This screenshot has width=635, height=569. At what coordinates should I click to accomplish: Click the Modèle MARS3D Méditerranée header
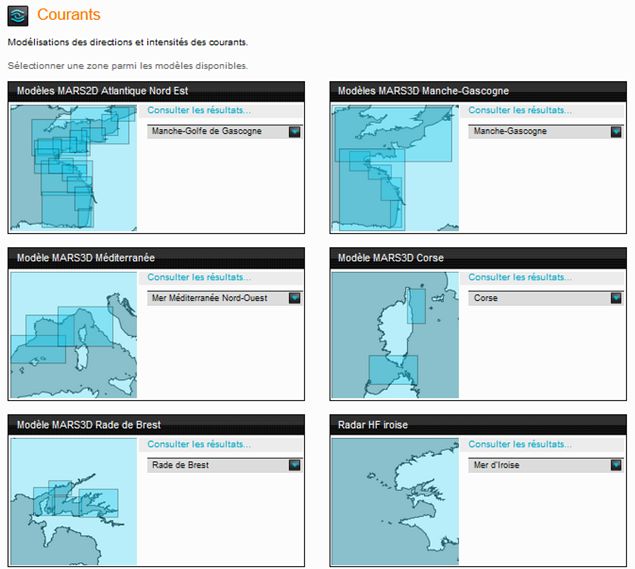[156, 258]
